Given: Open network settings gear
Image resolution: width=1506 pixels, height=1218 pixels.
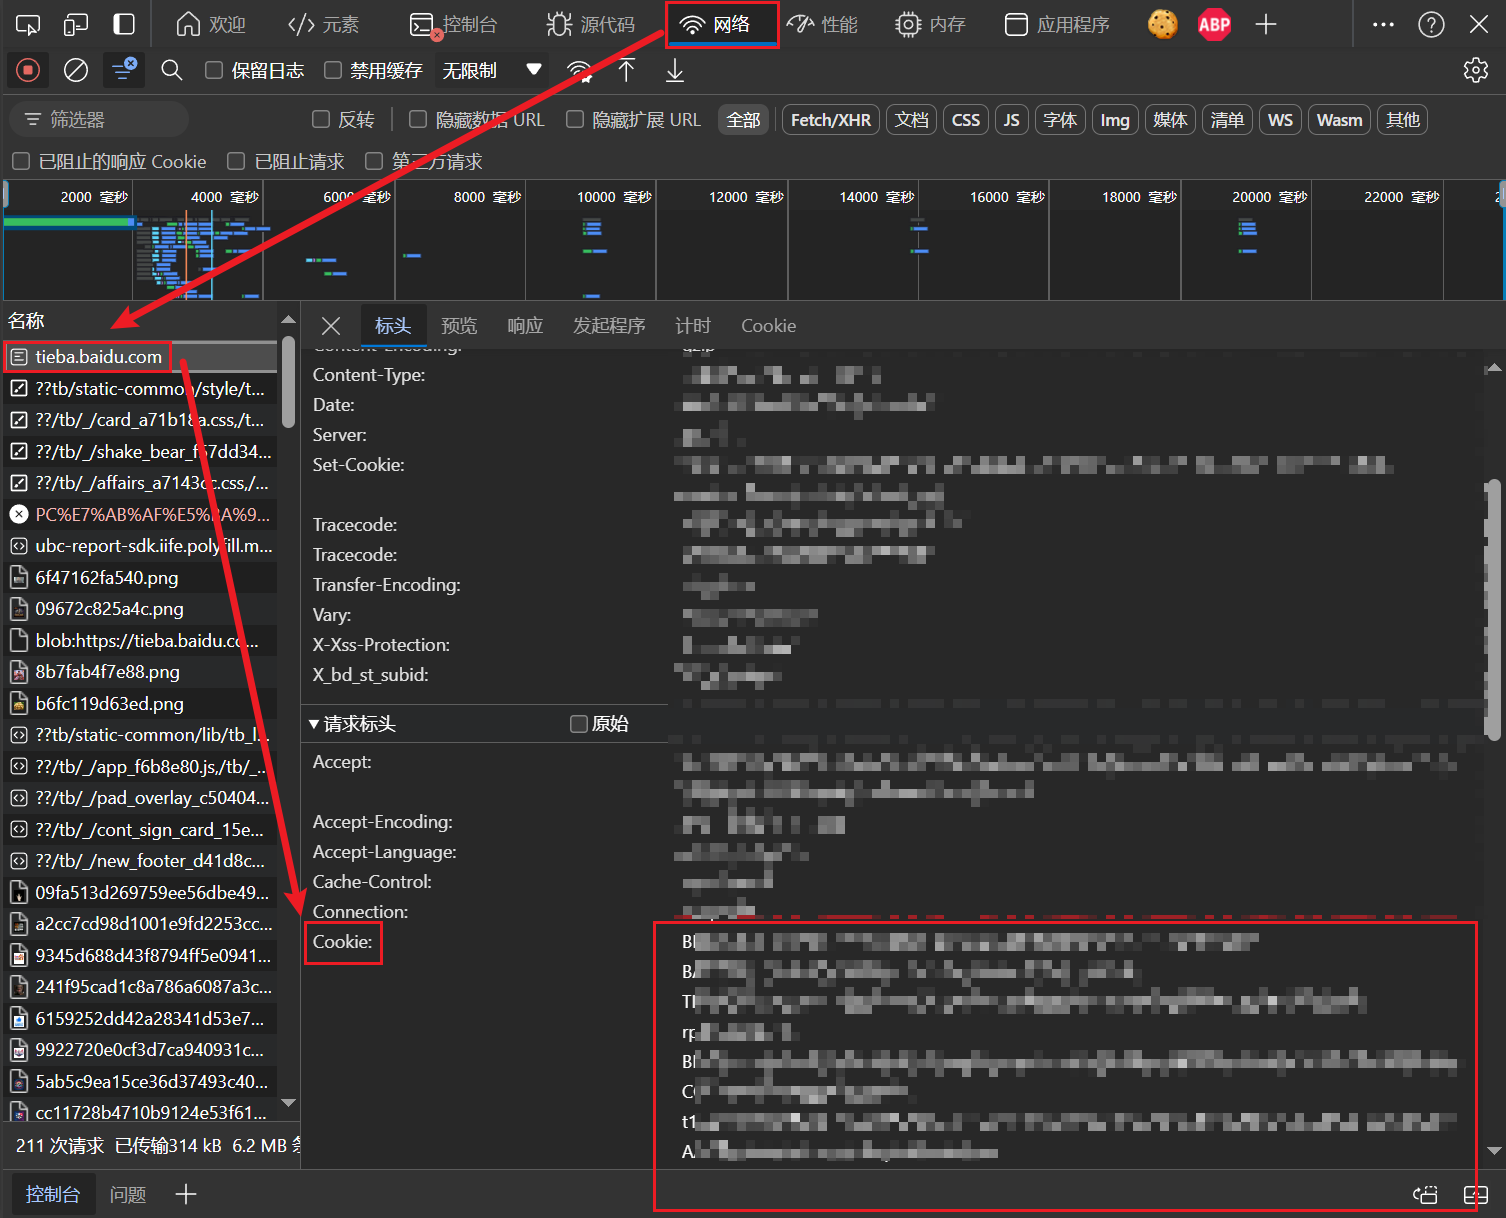Looking at the screenshot, I should coord(1475,70).
